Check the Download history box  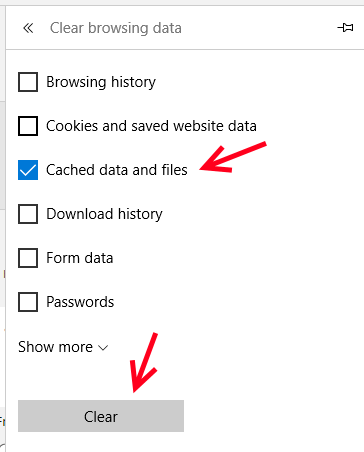coord(28,214)
